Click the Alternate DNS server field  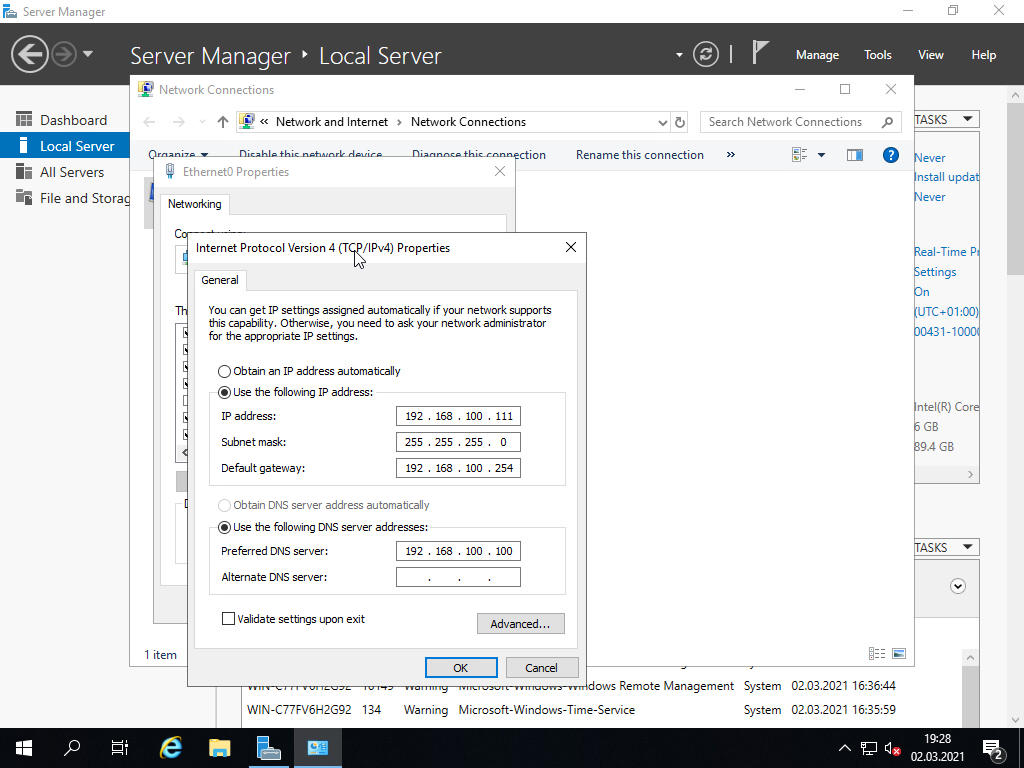[458, 576]
